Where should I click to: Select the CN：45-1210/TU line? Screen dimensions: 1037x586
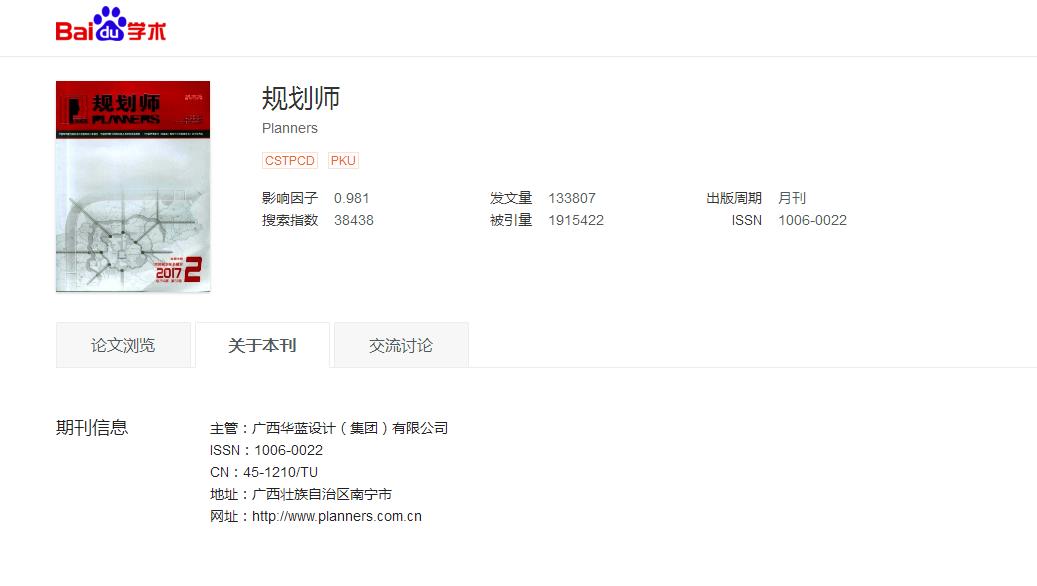(x=264, y=472)
